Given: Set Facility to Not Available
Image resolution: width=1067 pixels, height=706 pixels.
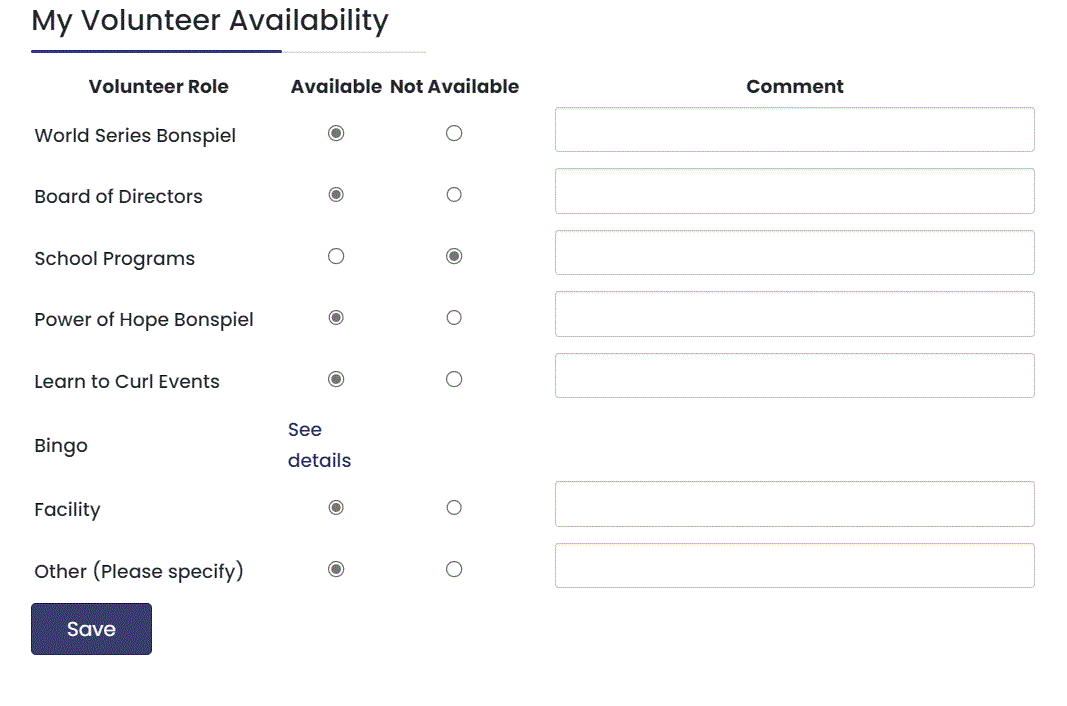Looking at the screenshot, I should coord(454,508).
